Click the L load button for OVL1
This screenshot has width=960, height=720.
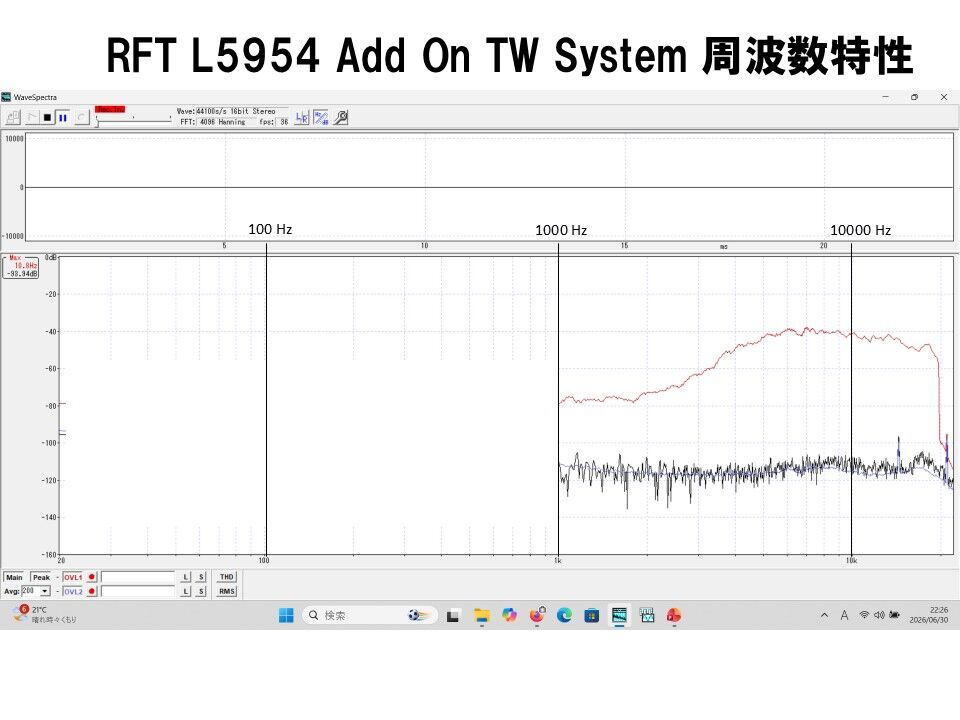pos(186,577)
